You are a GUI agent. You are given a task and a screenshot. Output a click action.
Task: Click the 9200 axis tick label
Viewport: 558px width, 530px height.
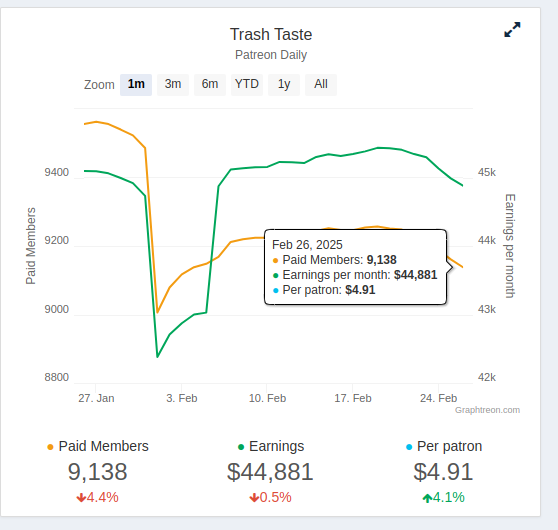[57, 241]
